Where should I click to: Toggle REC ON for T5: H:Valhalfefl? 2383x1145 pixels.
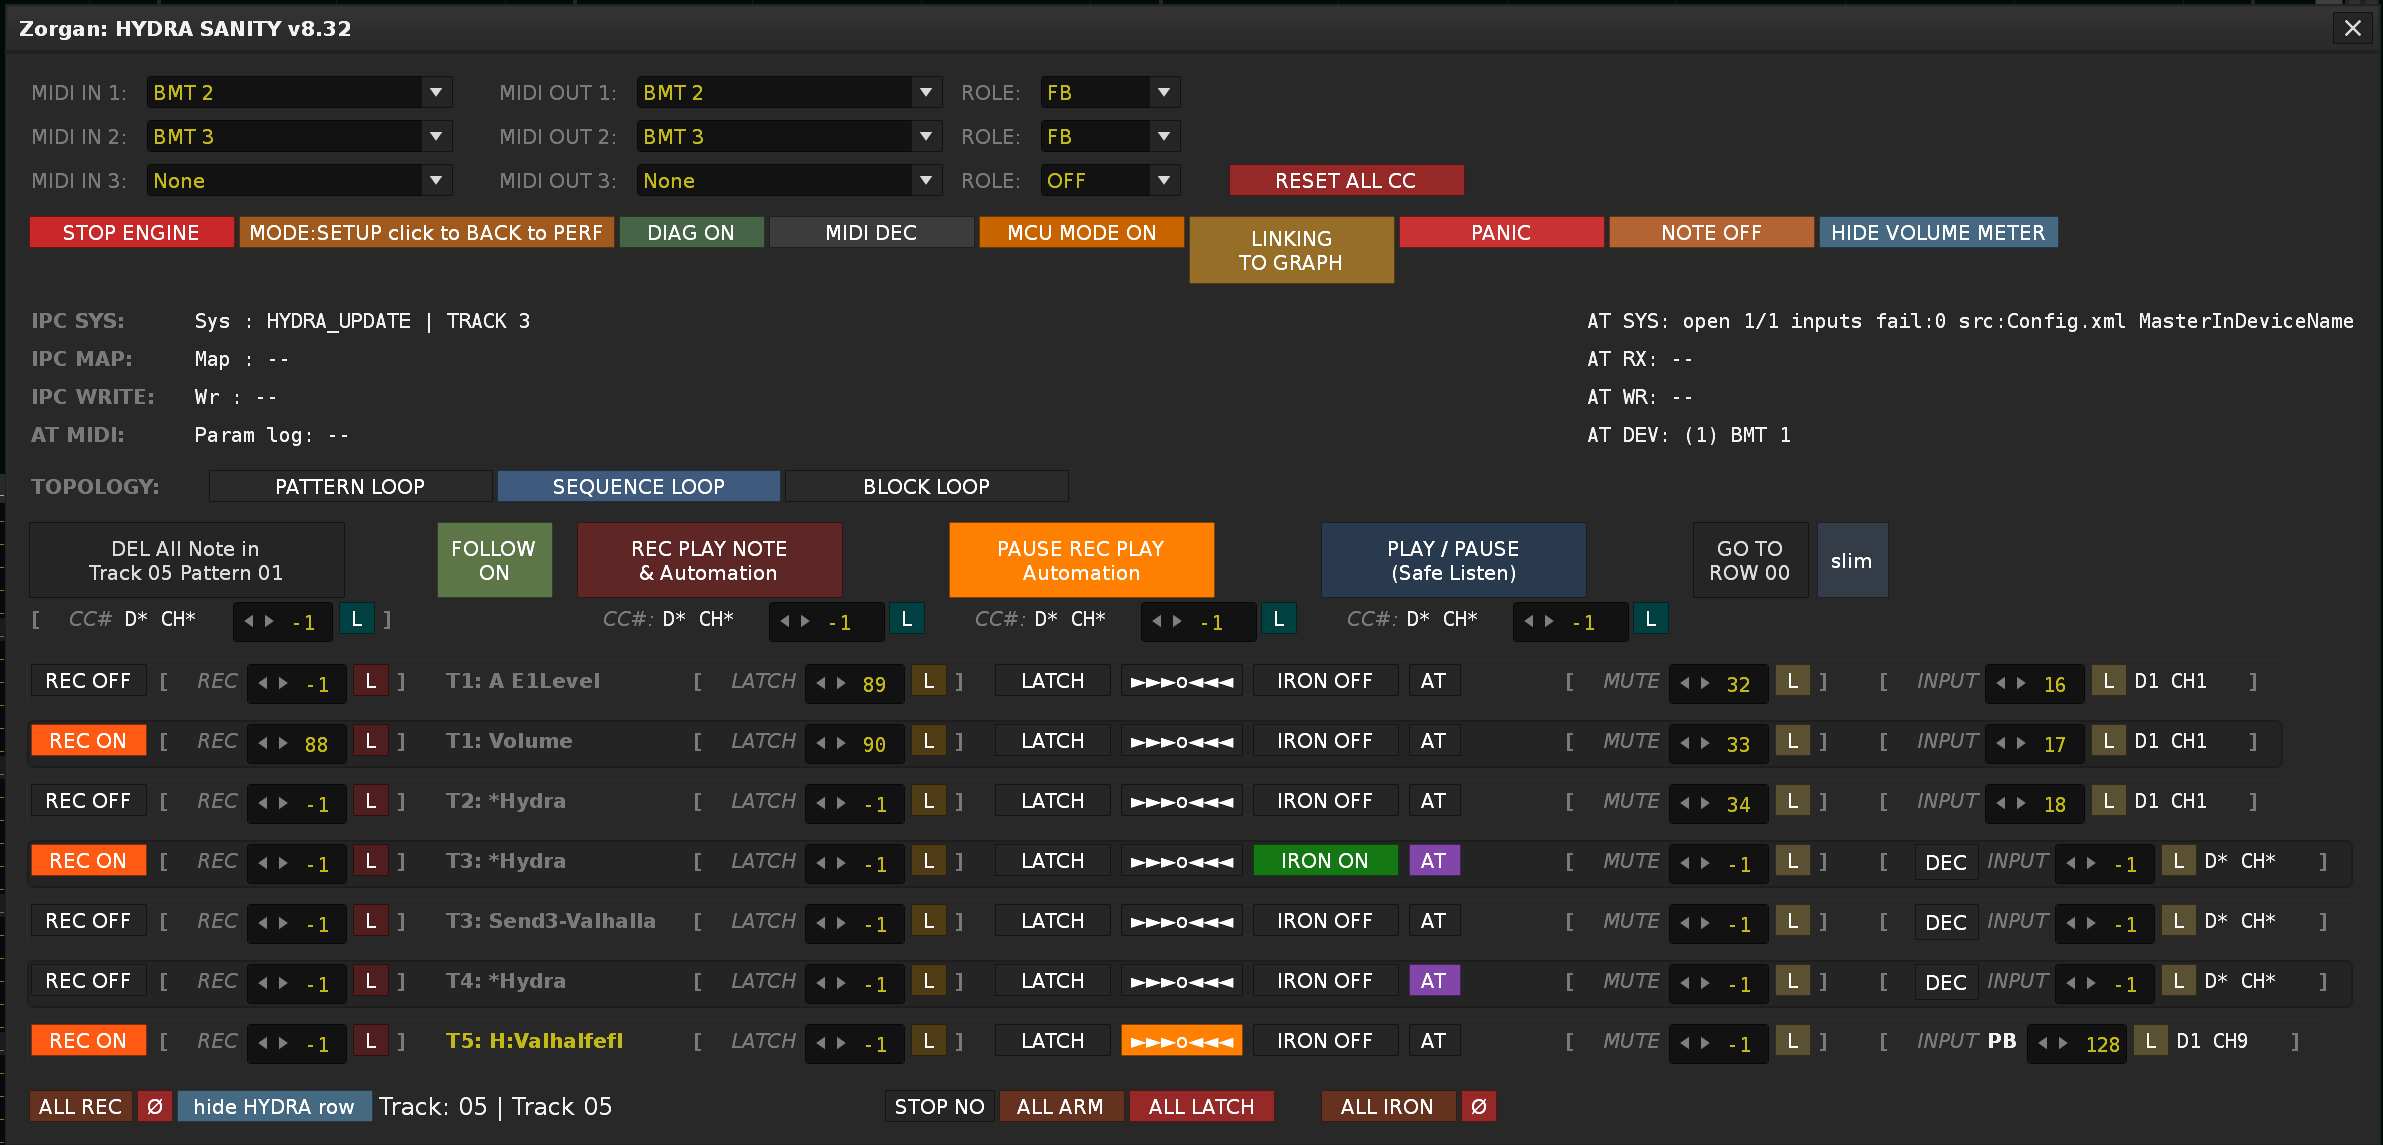coord(88,1041)
